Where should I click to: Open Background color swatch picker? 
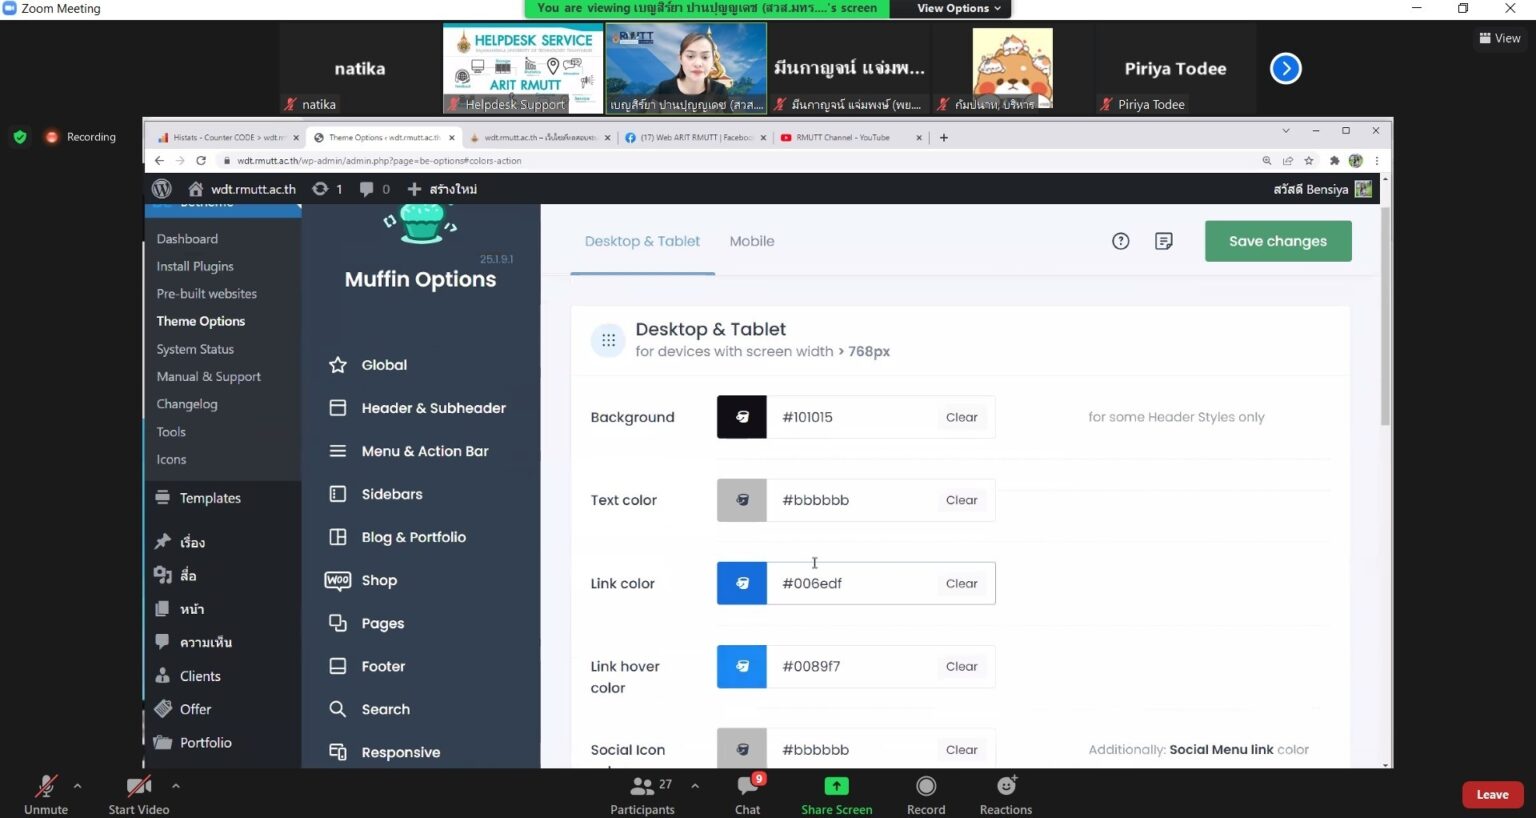742,417
